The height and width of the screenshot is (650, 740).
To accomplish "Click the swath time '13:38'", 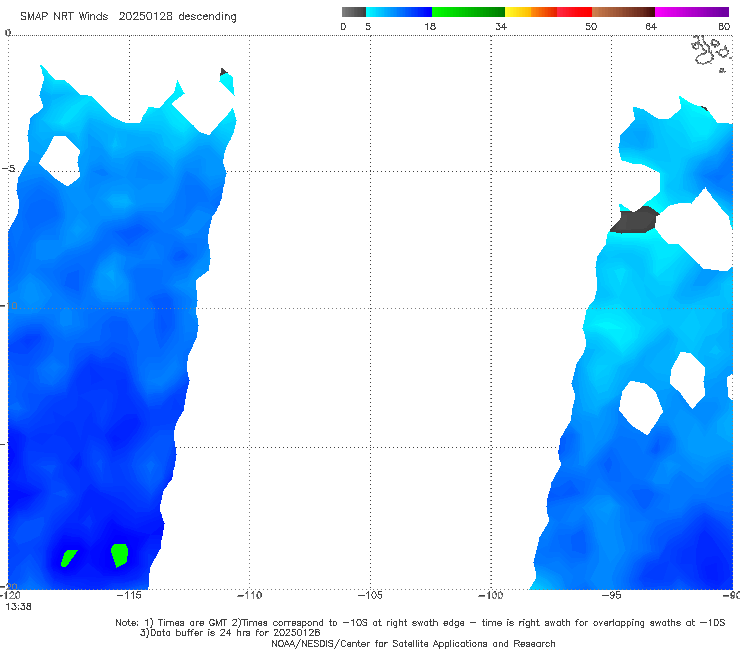I will 18,607.
